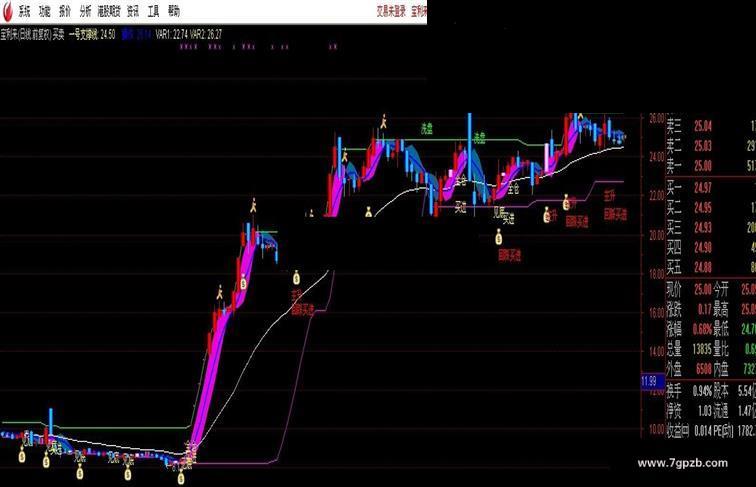Select the 买三 24.93 bid row
Image resolution: width=756 pixels, height=487 pixels.
pyautogui.click(x=711, y=227)
